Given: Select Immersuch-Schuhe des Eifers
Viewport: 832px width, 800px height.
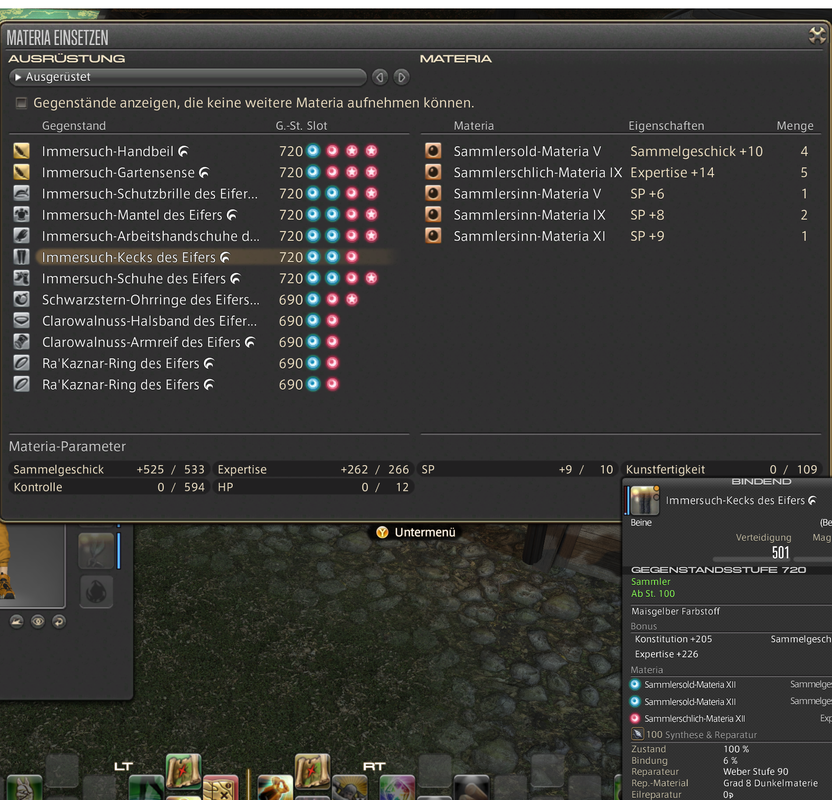Looking at the screenshot, I should [x=210, y=279].
